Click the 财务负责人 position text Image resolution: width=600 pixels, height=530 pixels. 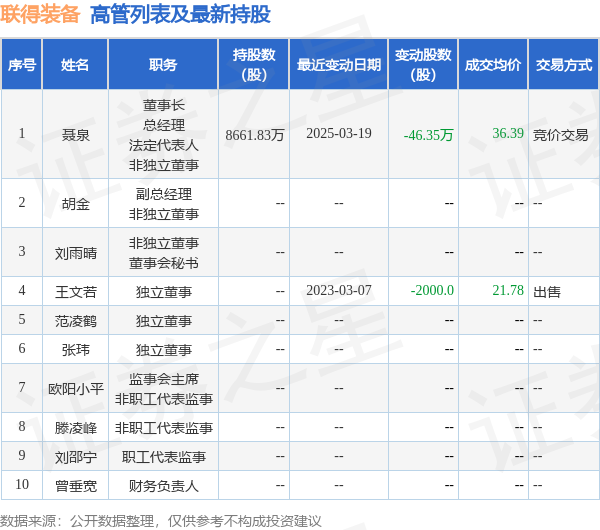click(164, 486)
